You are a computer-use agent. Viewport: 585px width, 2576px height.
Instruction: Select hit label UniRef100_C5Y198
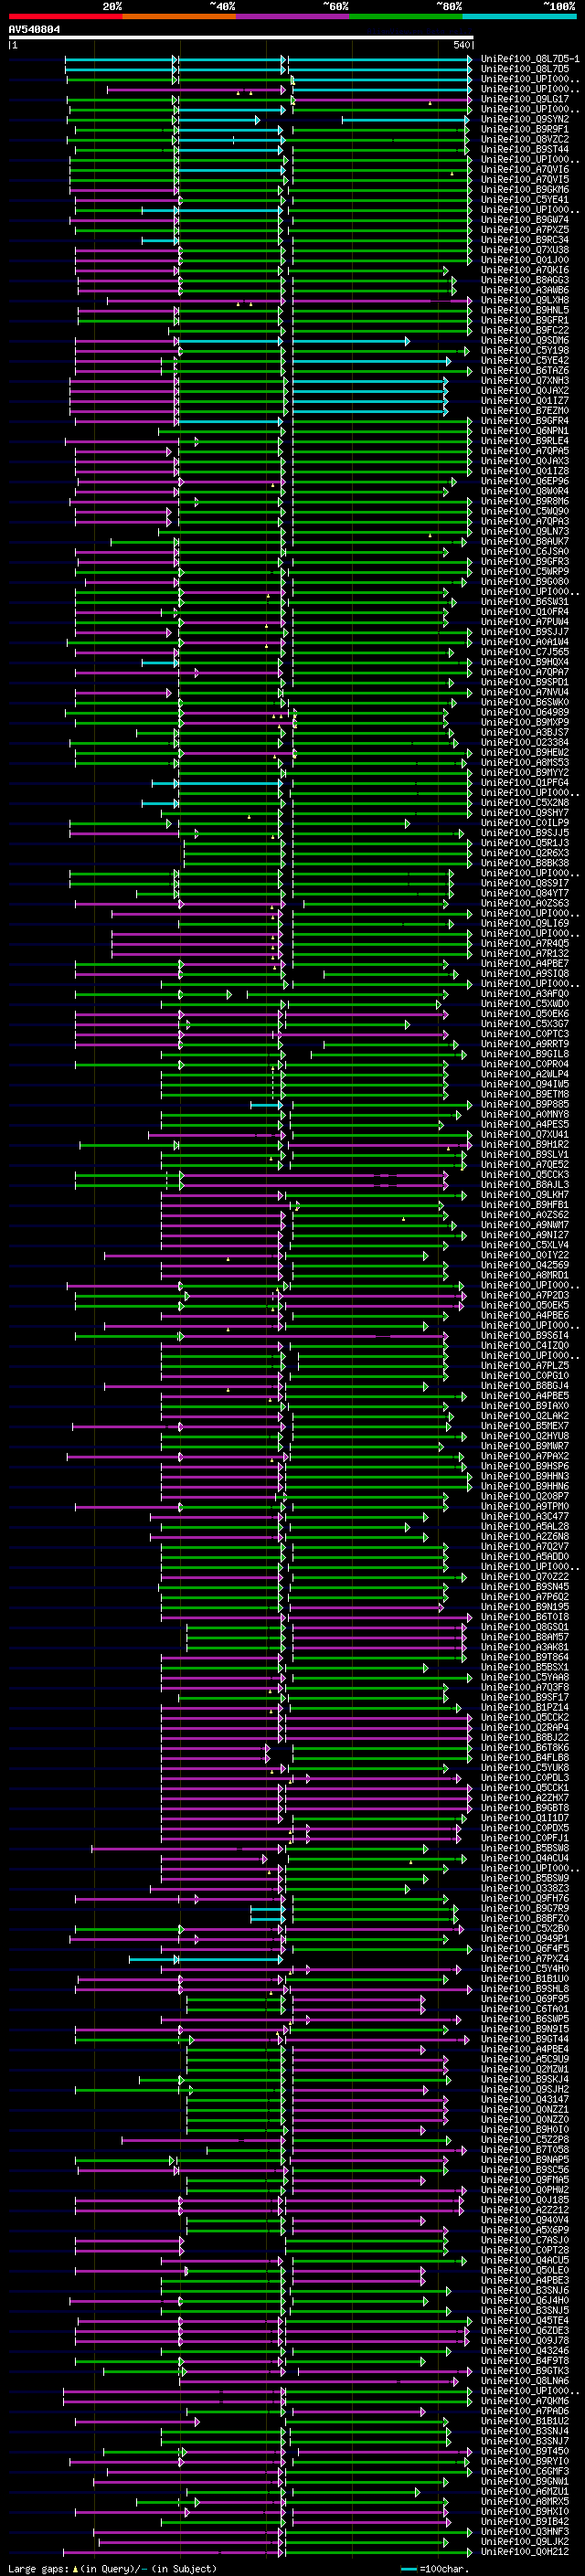pos(524,351)
